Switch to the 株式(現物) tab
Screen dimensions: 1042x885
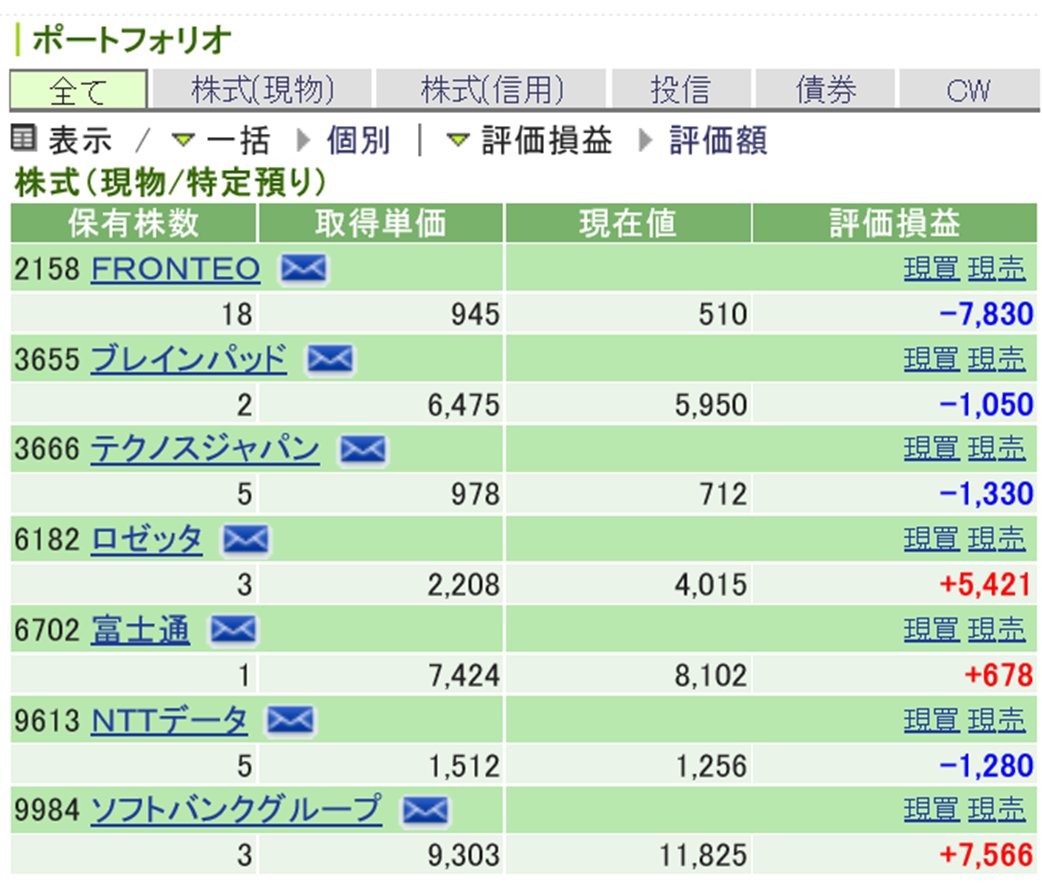(x=262, y=89)
